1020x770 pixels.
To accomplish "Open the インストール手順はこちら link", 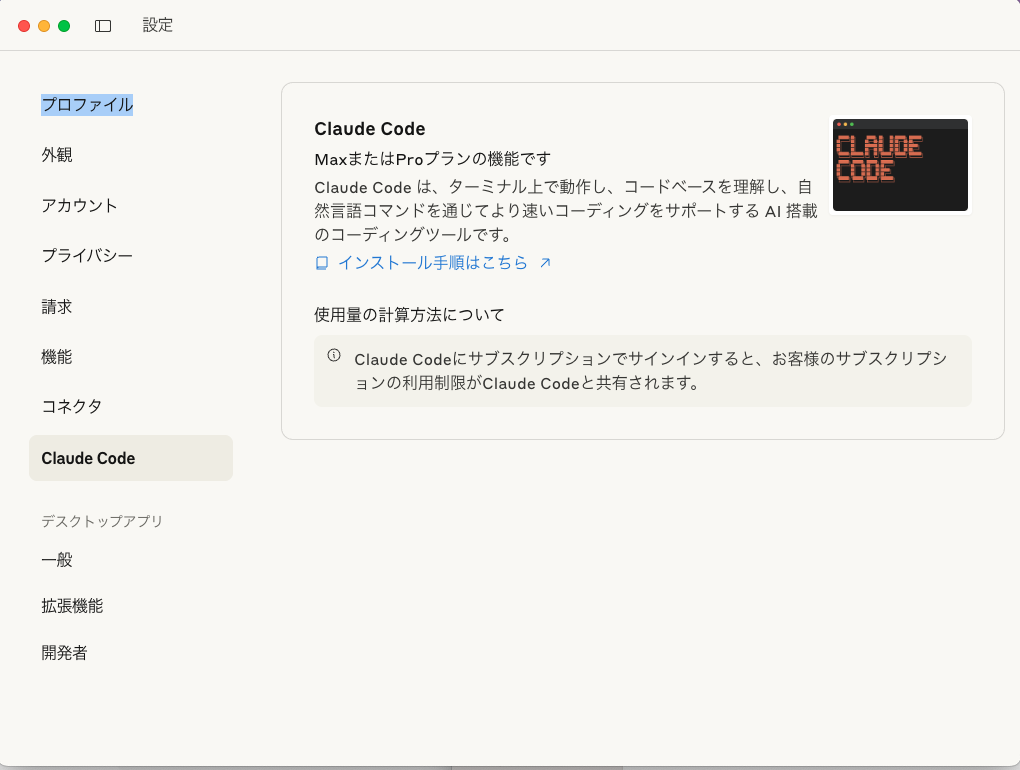I will 433,263.
